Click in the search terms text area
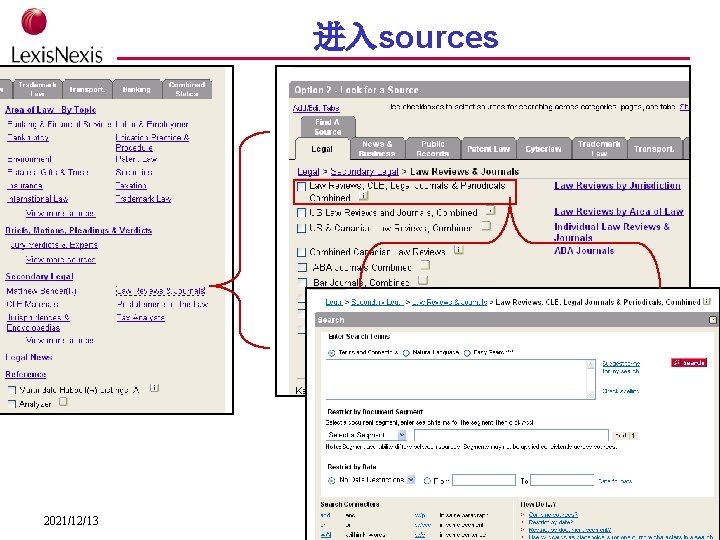720x540 pixels. 456,379
